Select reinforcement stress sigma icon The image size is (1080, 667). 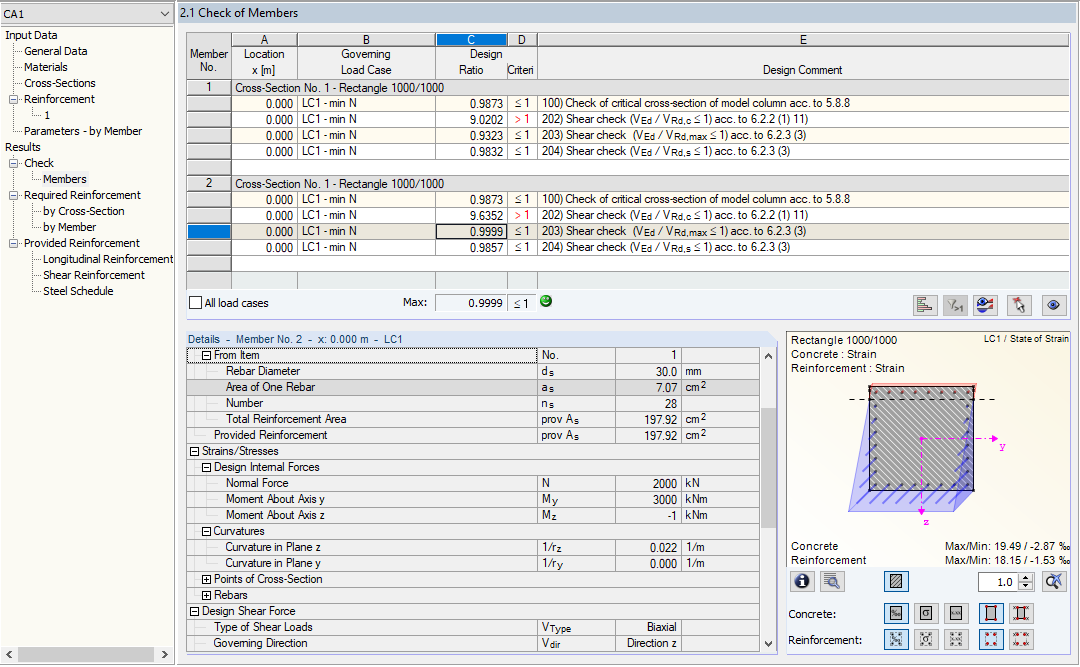(x=926, y=639)
